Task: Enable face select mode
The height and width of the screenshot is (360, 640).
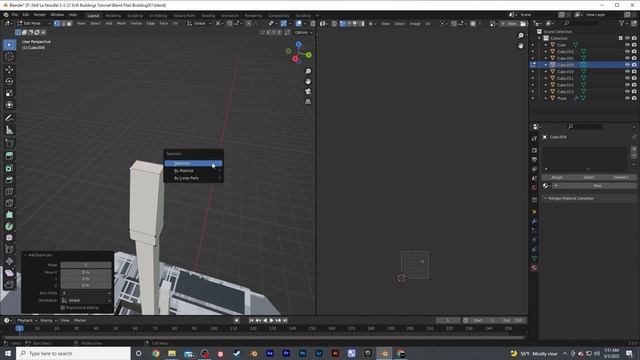Action: click(x=69, y=24)
